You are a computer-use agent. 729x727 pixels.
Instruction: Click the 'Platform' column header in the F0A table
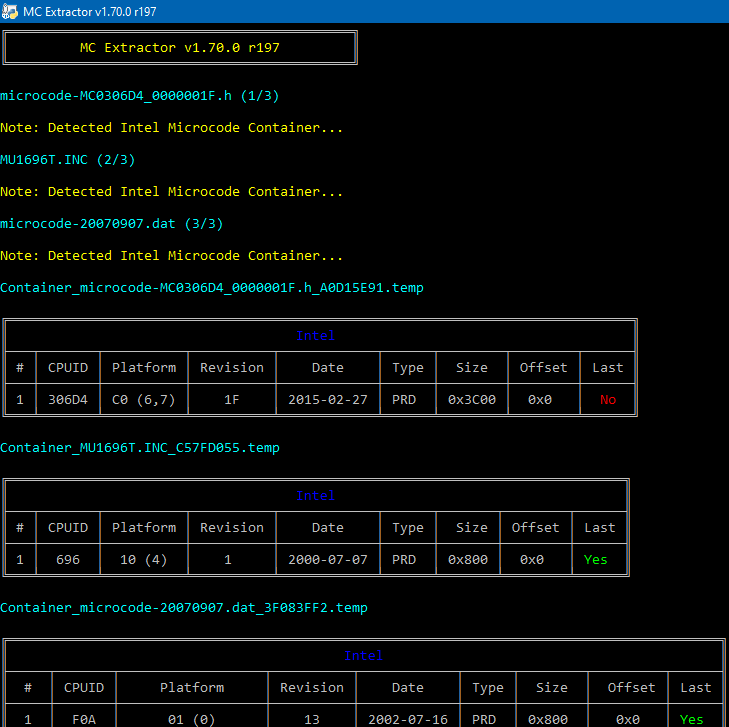pyautogui.click(x=192, y=687)
